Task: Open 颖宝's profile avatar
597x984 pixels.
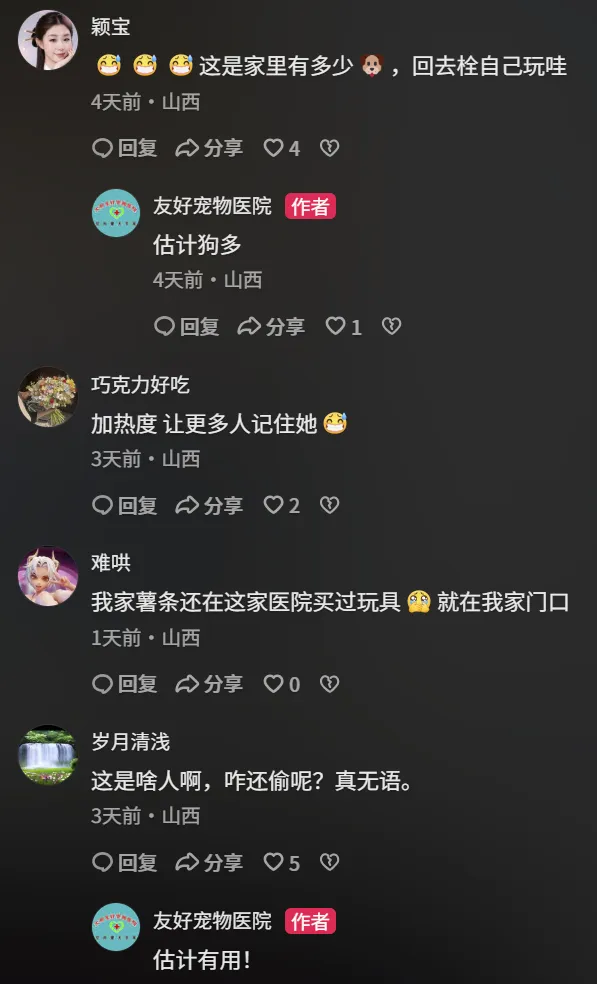Action: tap(48, 40)
